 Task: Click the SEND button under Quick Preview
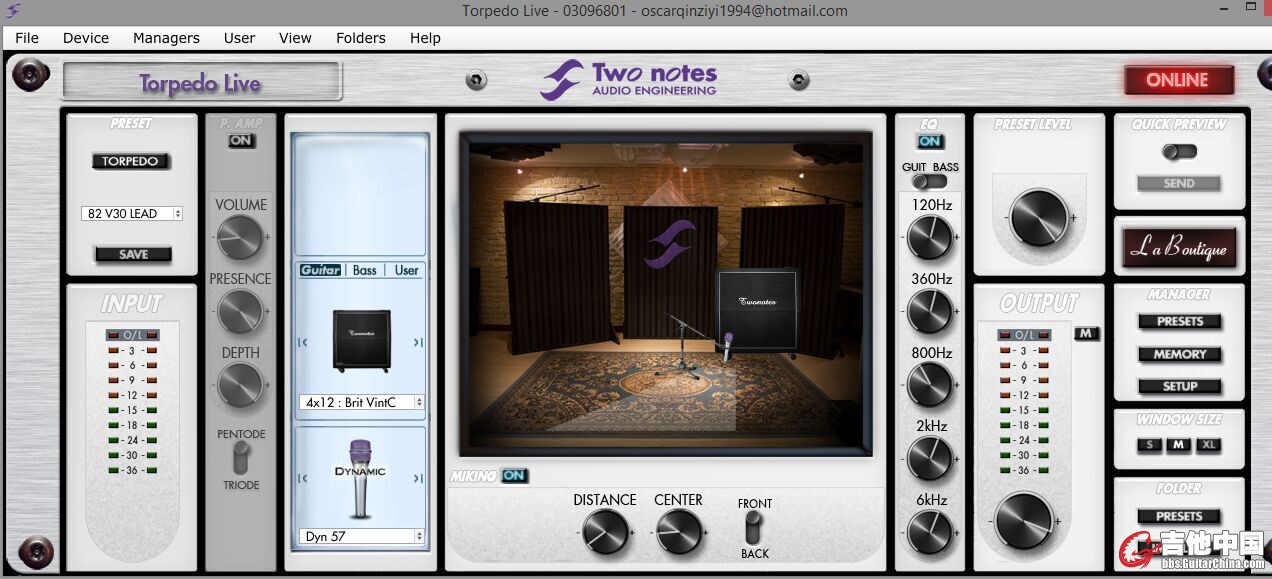(1179, 183)
